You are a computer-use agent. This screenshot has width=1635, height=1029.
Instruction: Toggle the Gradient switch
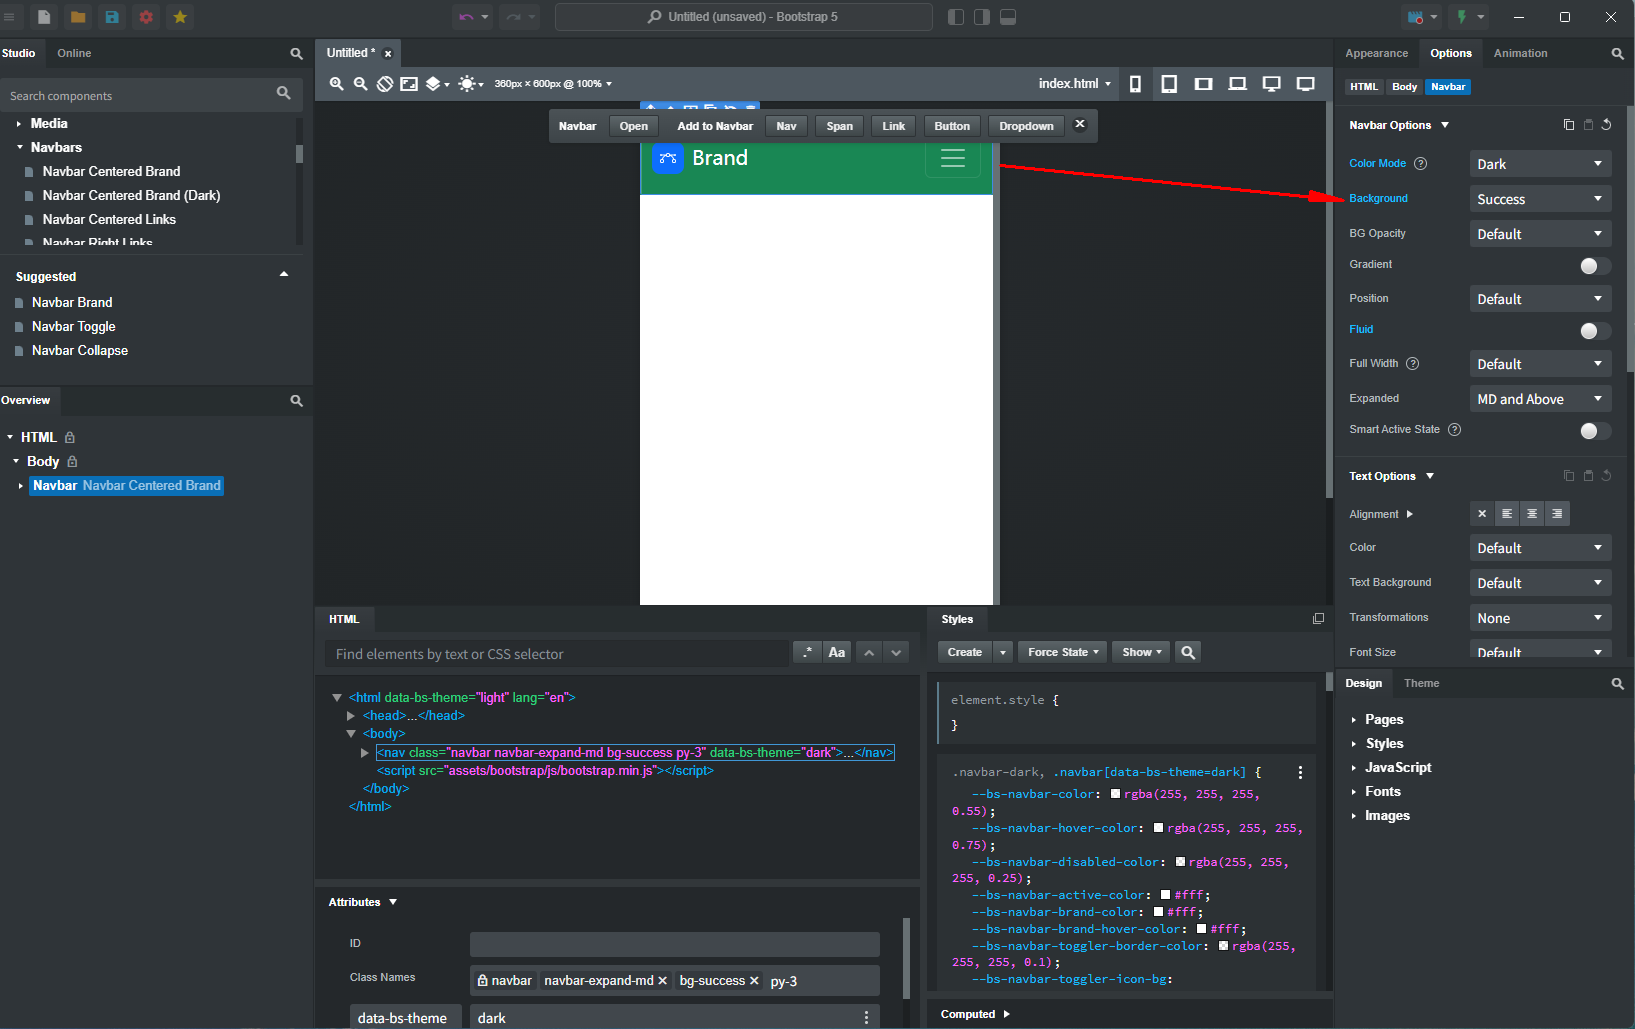pyautogui.click(x=1595, y=265)
